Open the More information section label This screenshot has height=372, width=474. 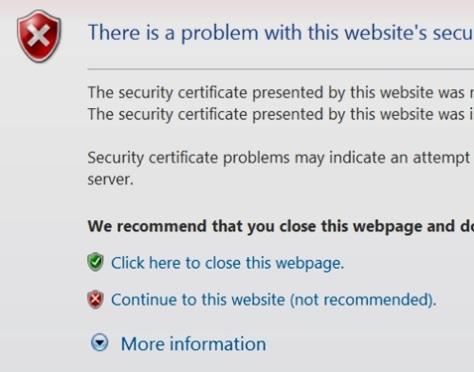[193, 344]
